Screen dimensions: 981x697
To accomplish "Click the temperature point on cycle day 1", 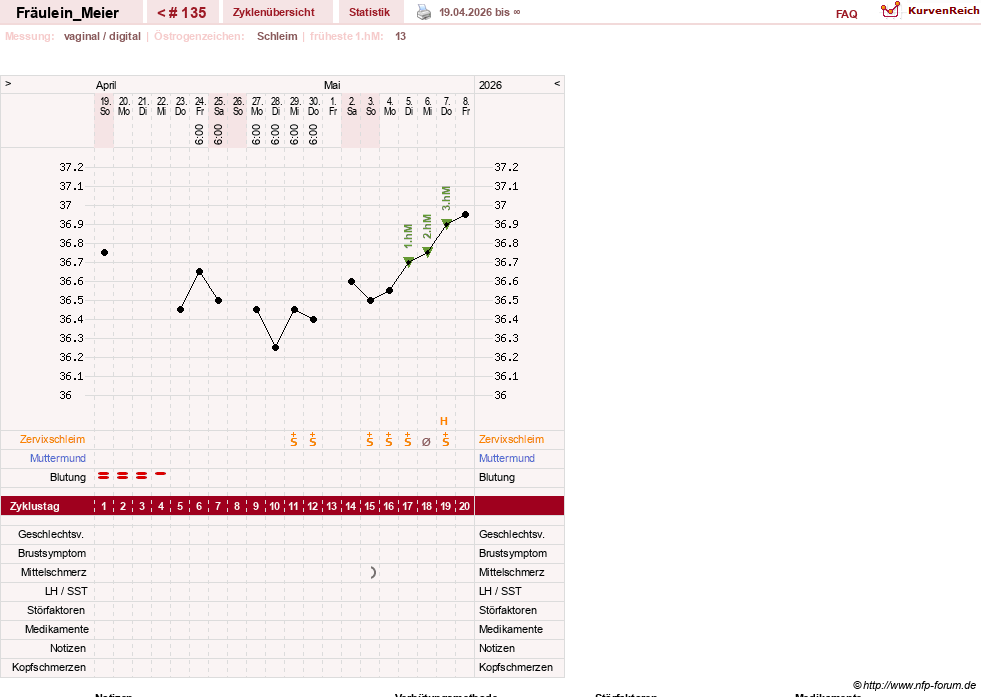I will point(104,253).
